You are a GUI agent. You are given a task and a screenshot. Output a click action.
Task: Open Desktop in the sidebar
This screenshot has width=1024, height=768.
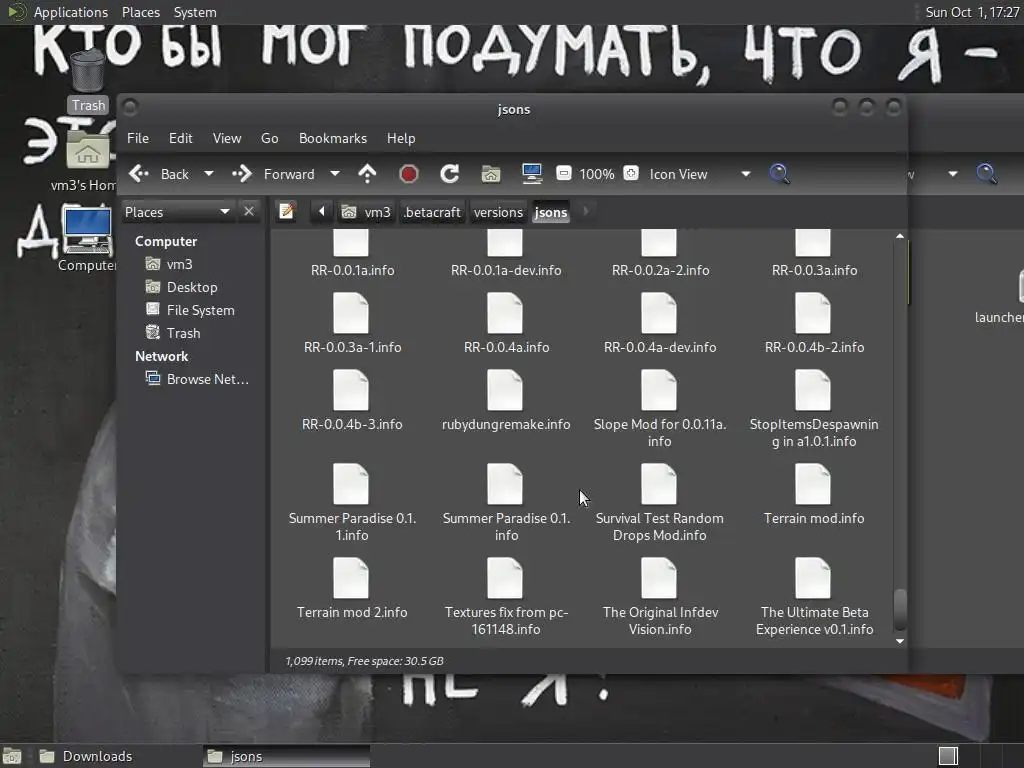click(191, 287)
